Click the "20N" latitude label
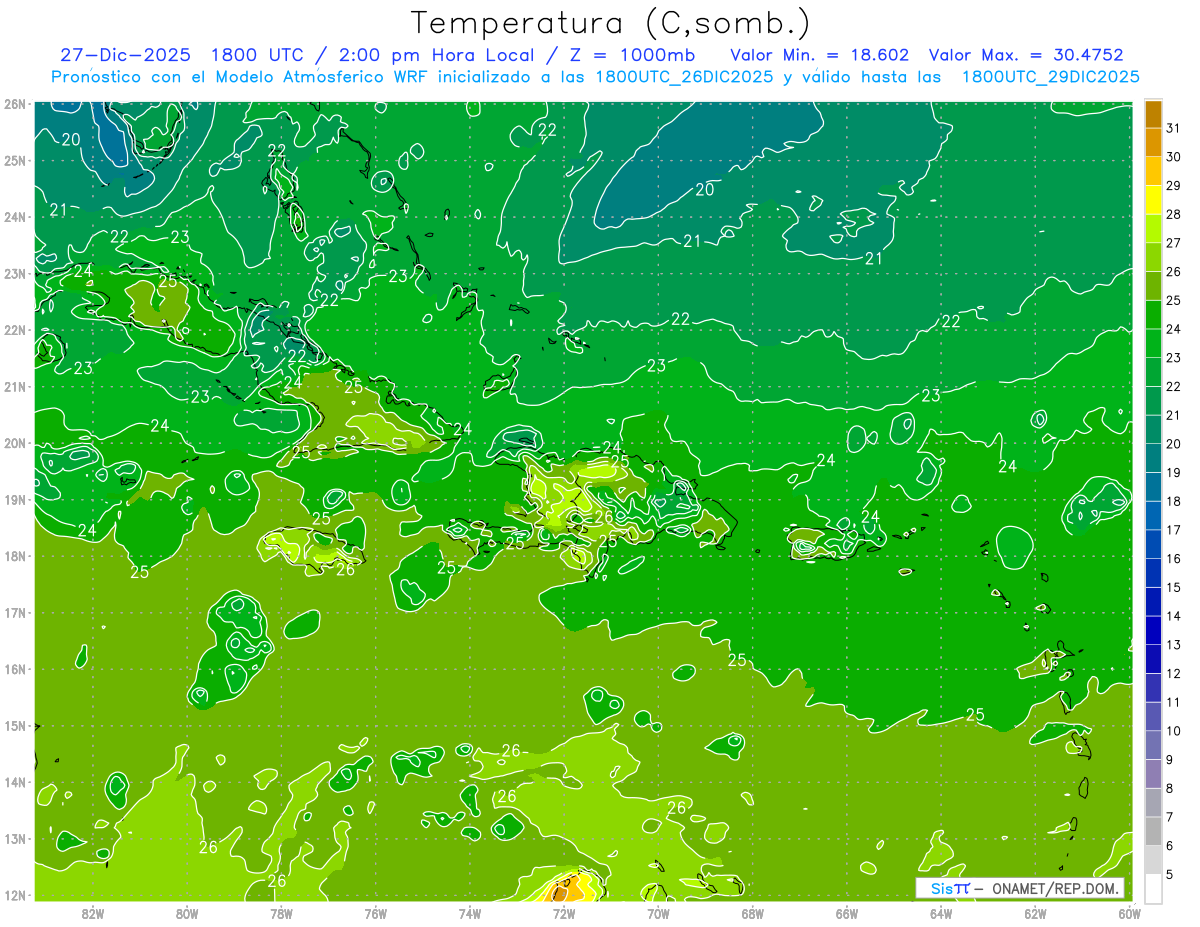The width and height of the screenshot is (1200, 927). click(15, 443)
